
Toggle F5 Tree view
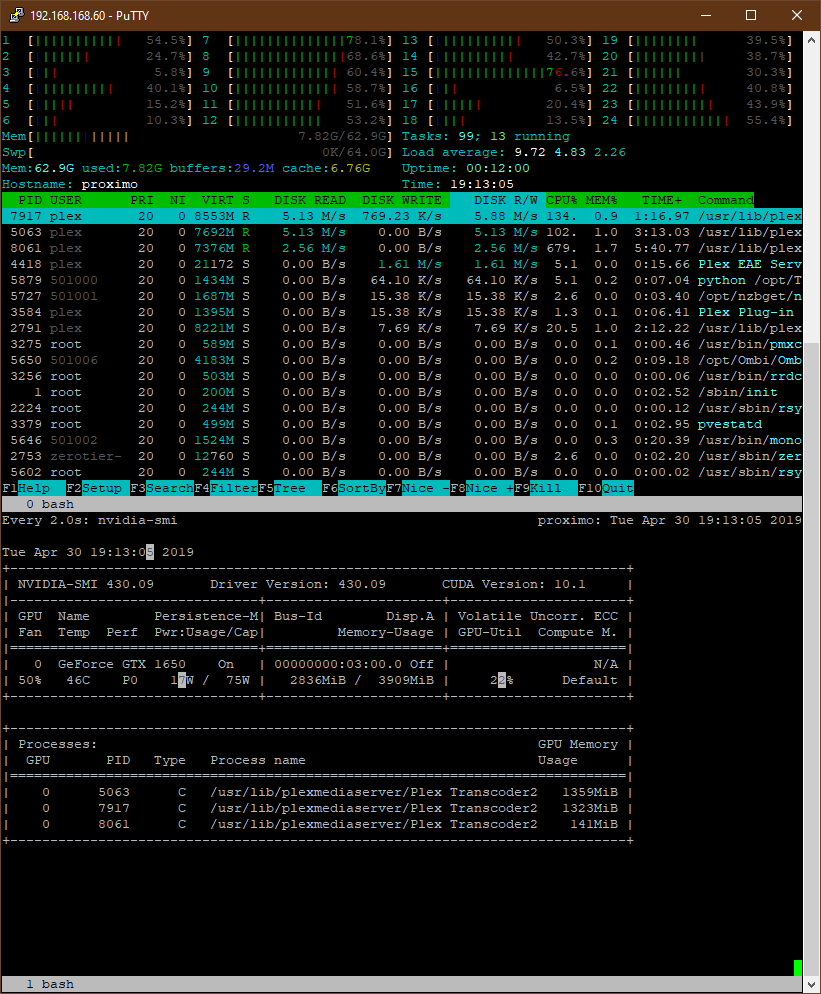pyautogui.click(x=290, y=488)
